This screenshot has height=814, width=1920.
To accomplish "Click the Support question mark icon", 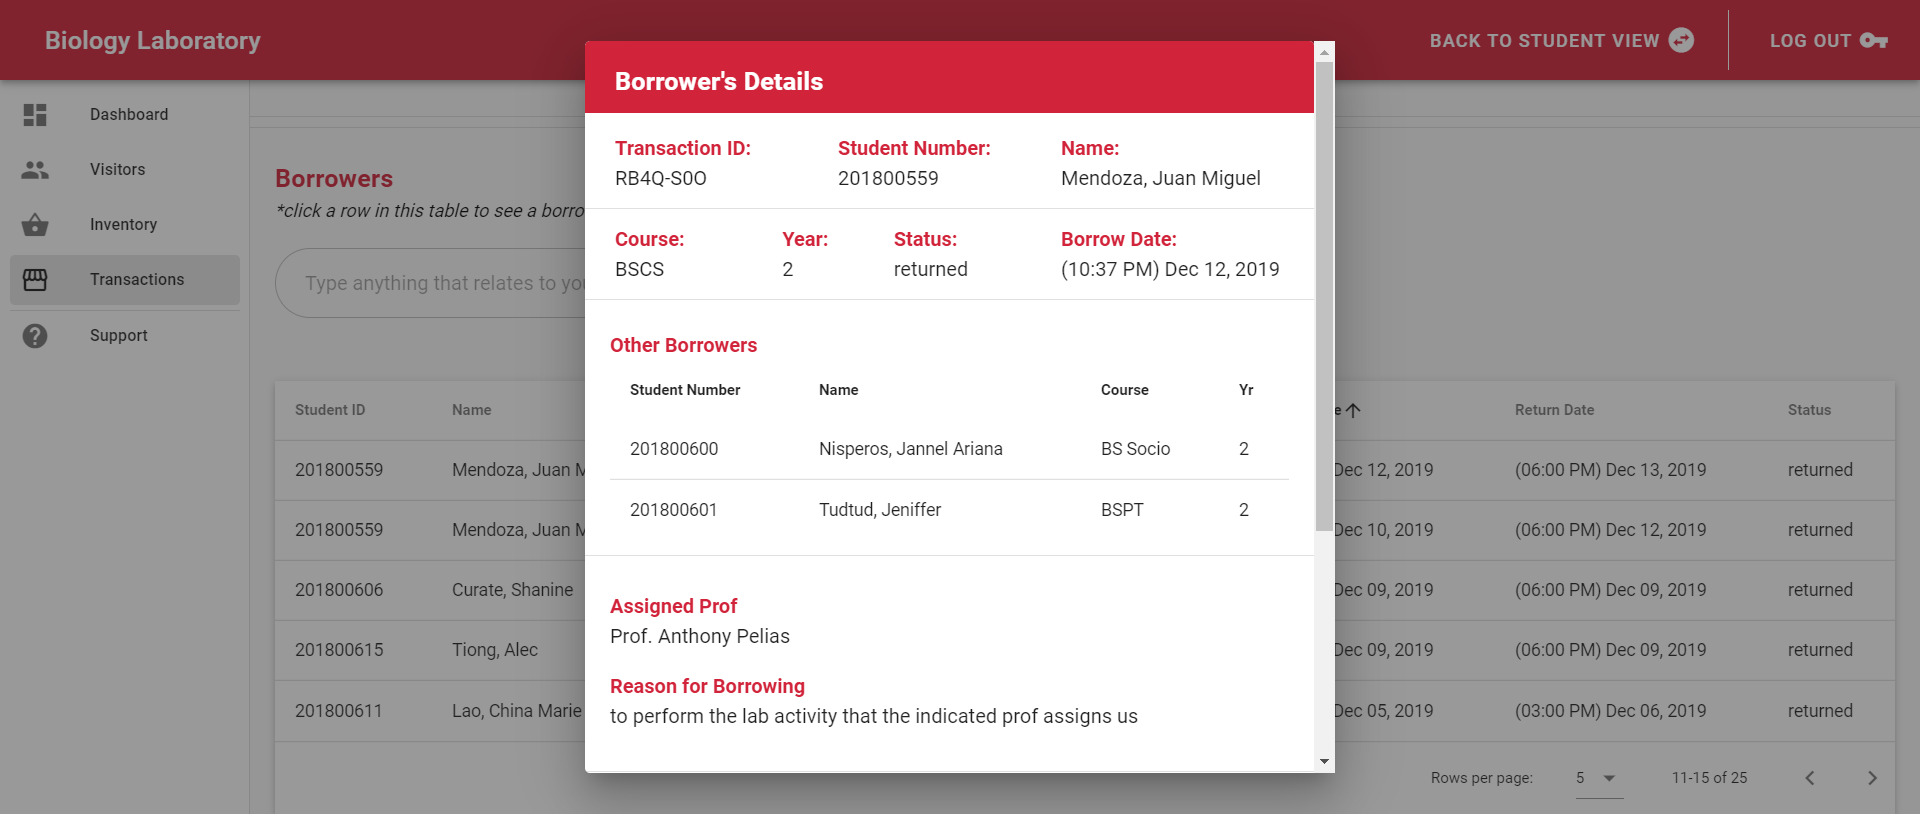I will pyautogui.click(x=35, y=336).
